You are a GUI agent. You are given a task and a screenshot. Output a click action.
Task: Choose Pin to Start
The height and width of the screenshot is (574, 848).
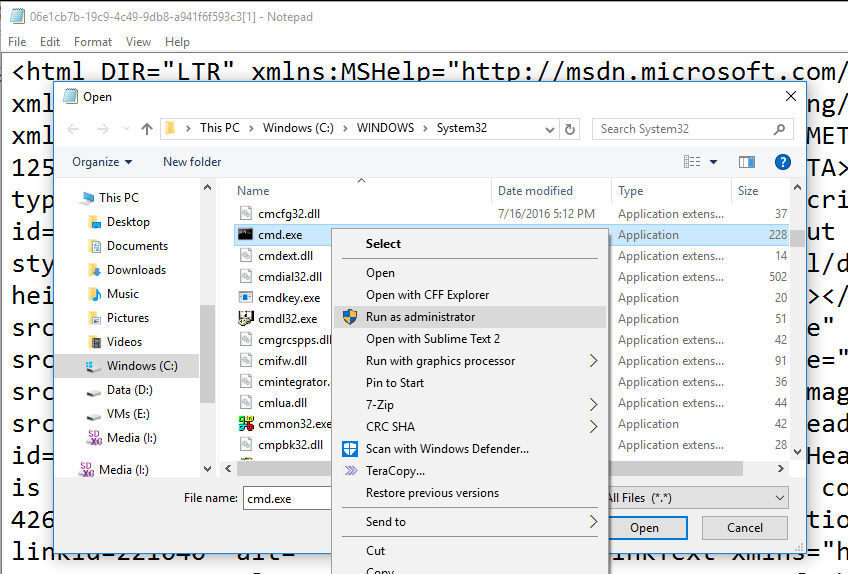469,383
